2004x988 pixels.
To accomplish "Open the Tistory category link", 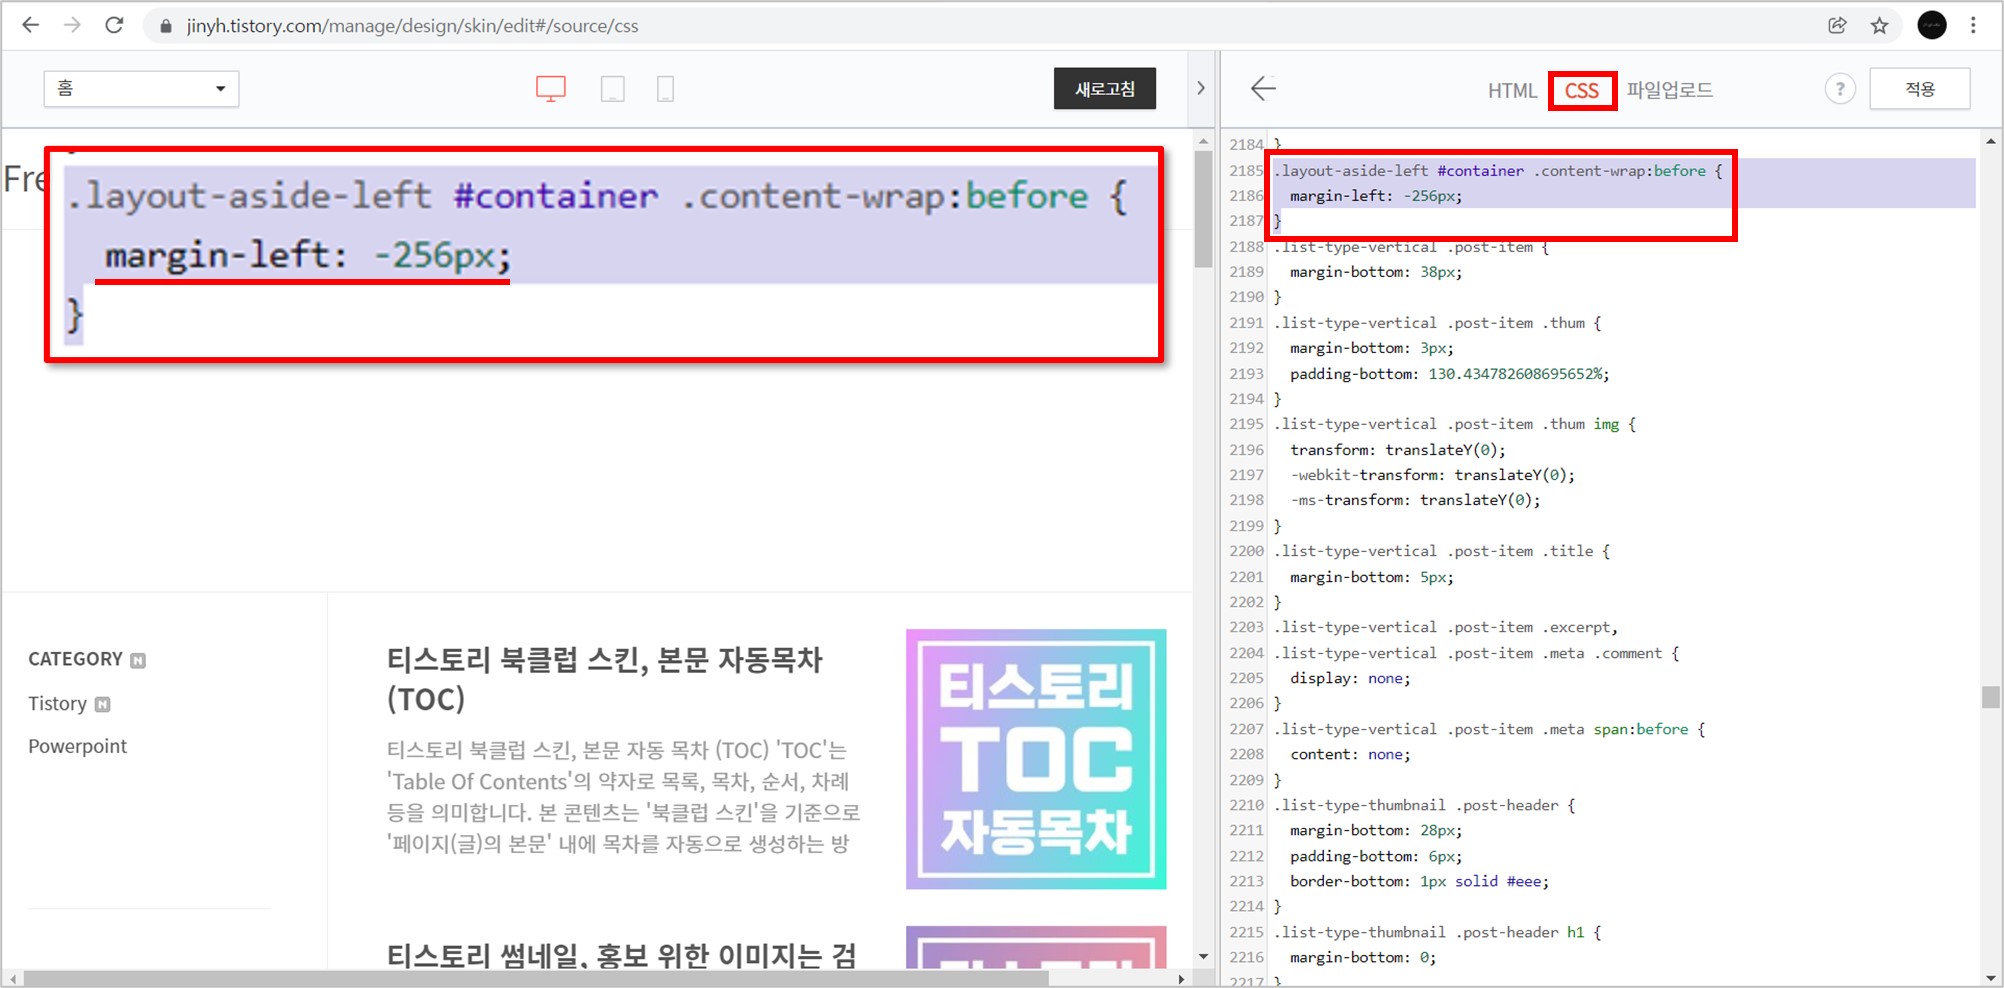I will [57, 704].
